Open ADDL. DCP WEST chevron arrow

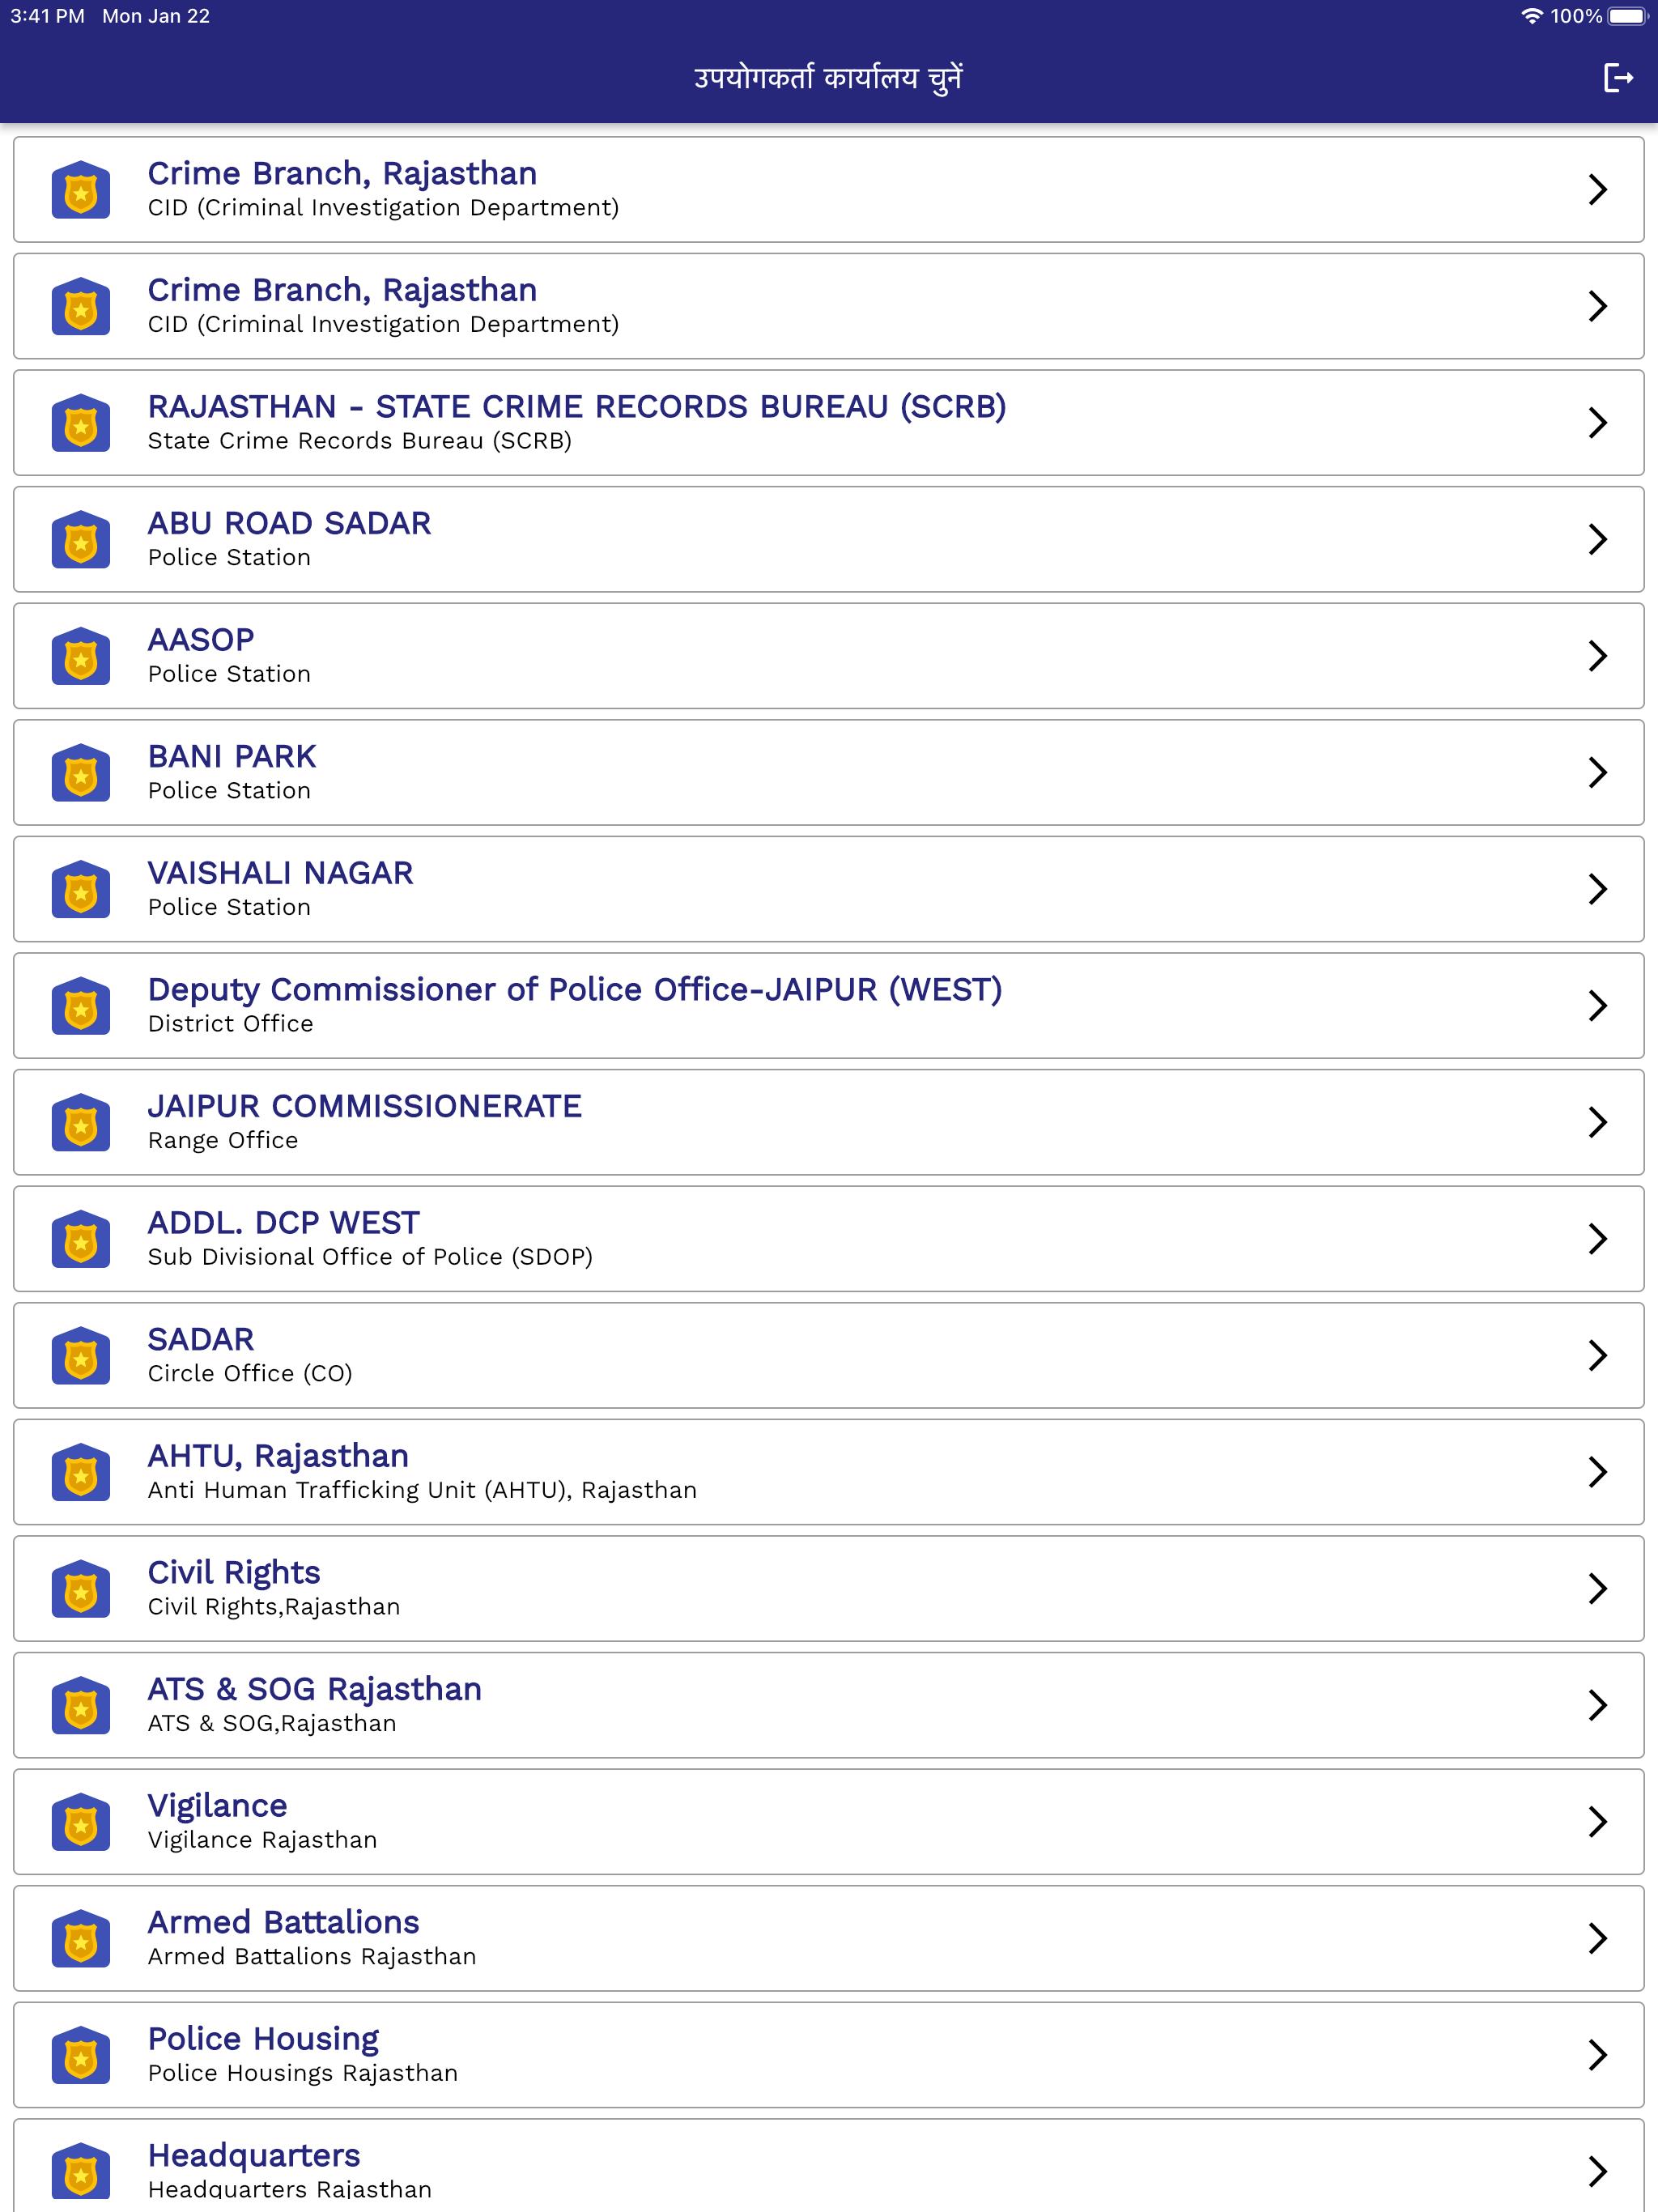1598,1239
